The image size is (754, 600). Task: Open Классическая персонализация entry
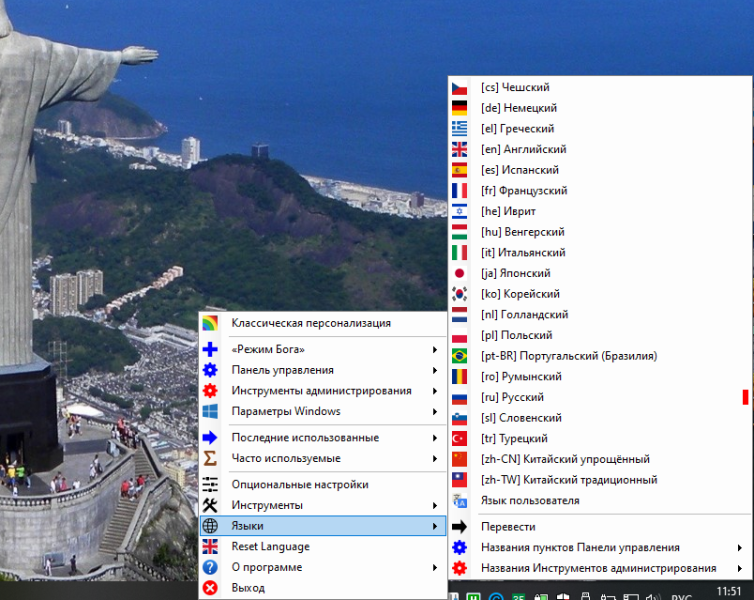point(323,323)
